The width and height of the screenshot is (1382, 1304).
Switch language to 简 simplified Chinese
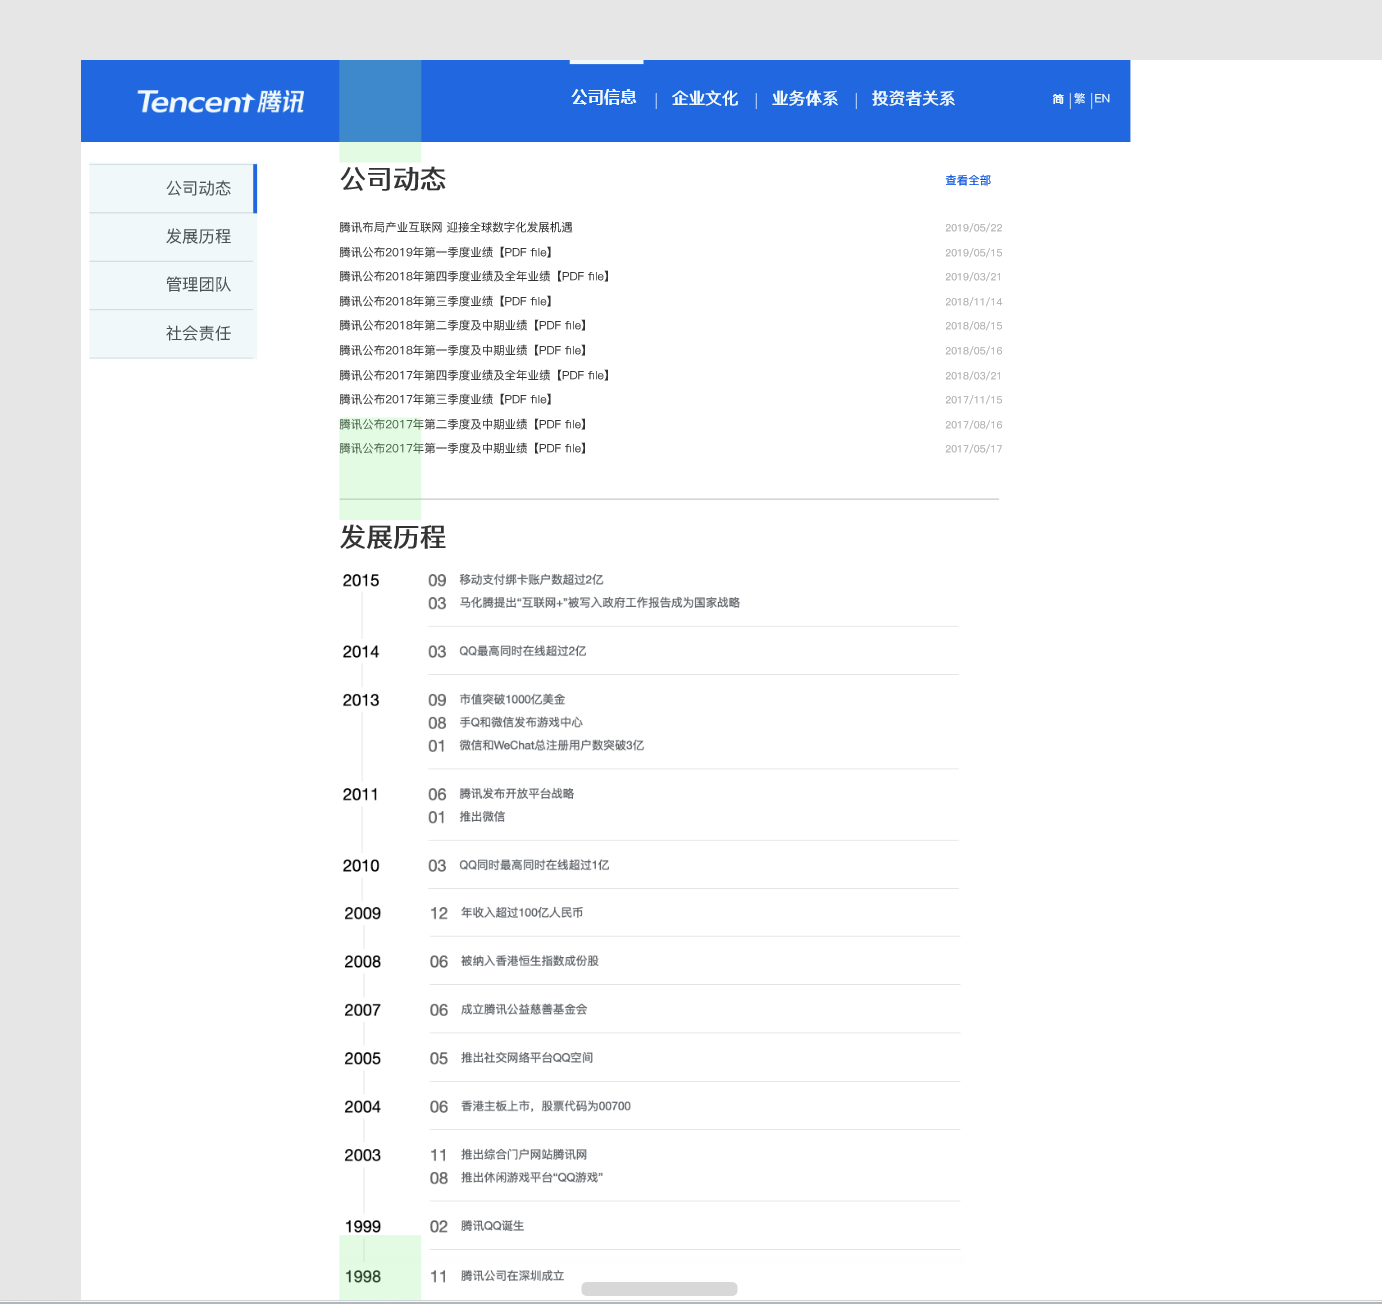(1058, 99)
